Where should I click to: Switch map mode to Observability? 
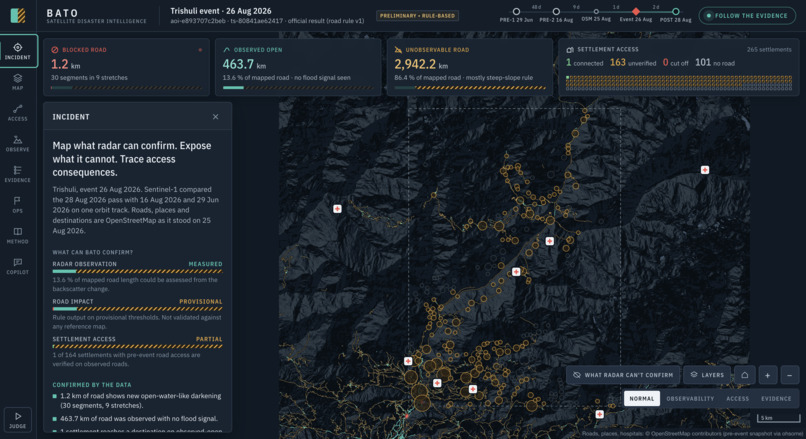point(690,398)
